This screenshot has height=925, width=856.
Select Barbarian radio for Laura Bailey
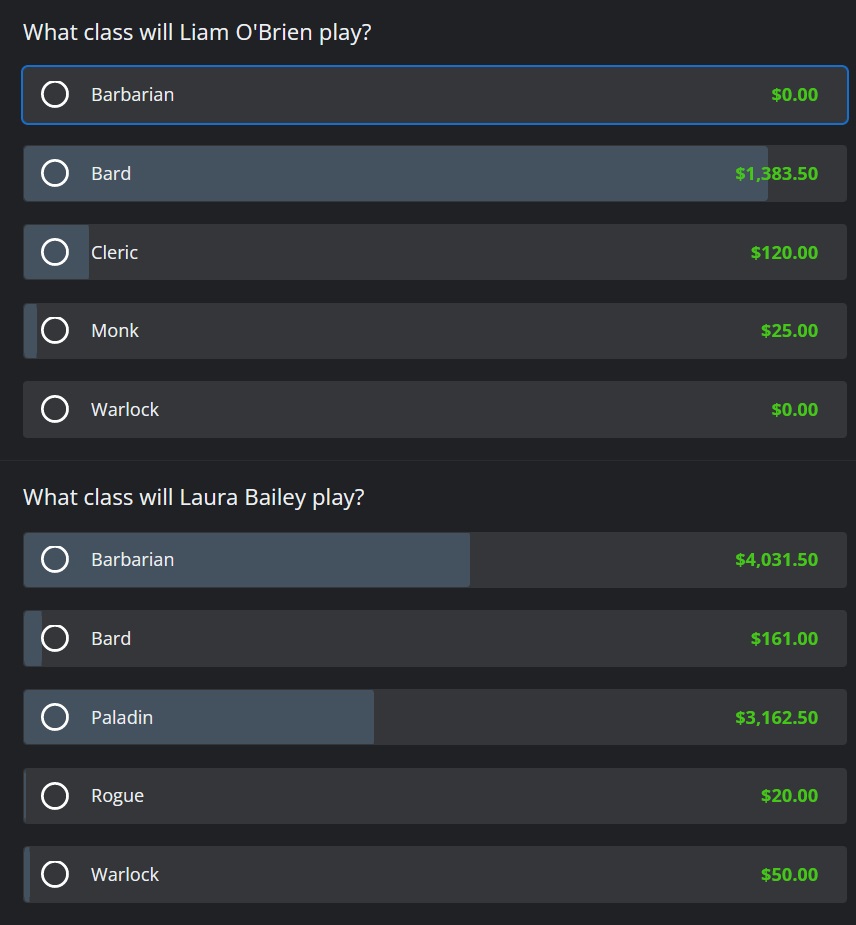[x=55, y=559]
